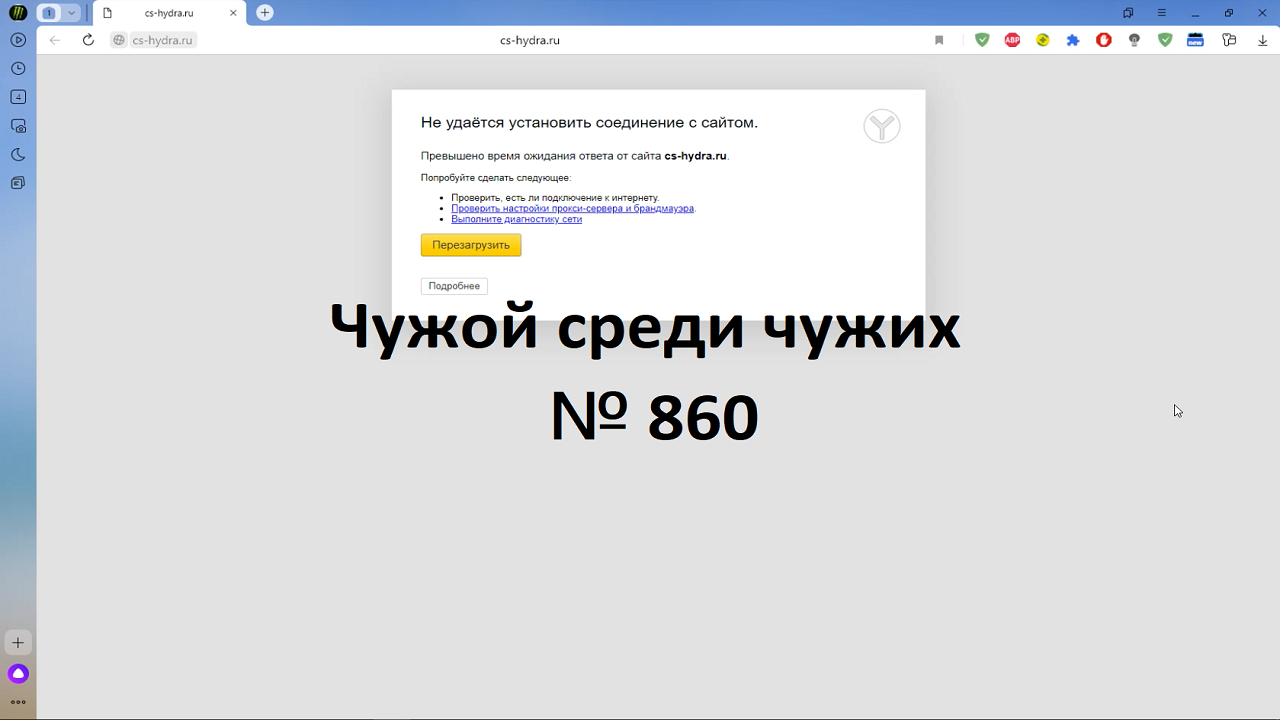The width and height of the screenshot is (1280, 720).
Task: Open browsing history clock in sidebar
Action: coord(18,69)
